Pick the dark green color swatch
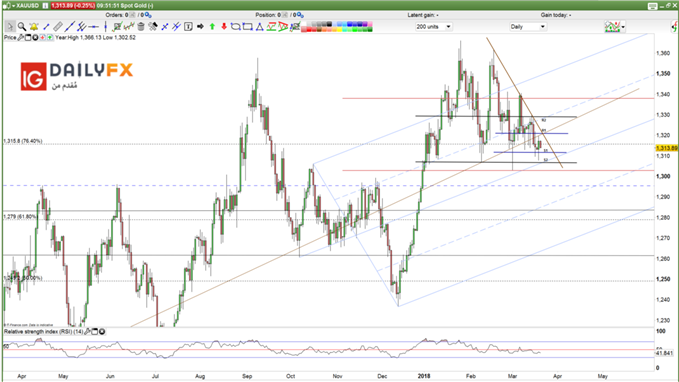679x382 pixels. 370,29
